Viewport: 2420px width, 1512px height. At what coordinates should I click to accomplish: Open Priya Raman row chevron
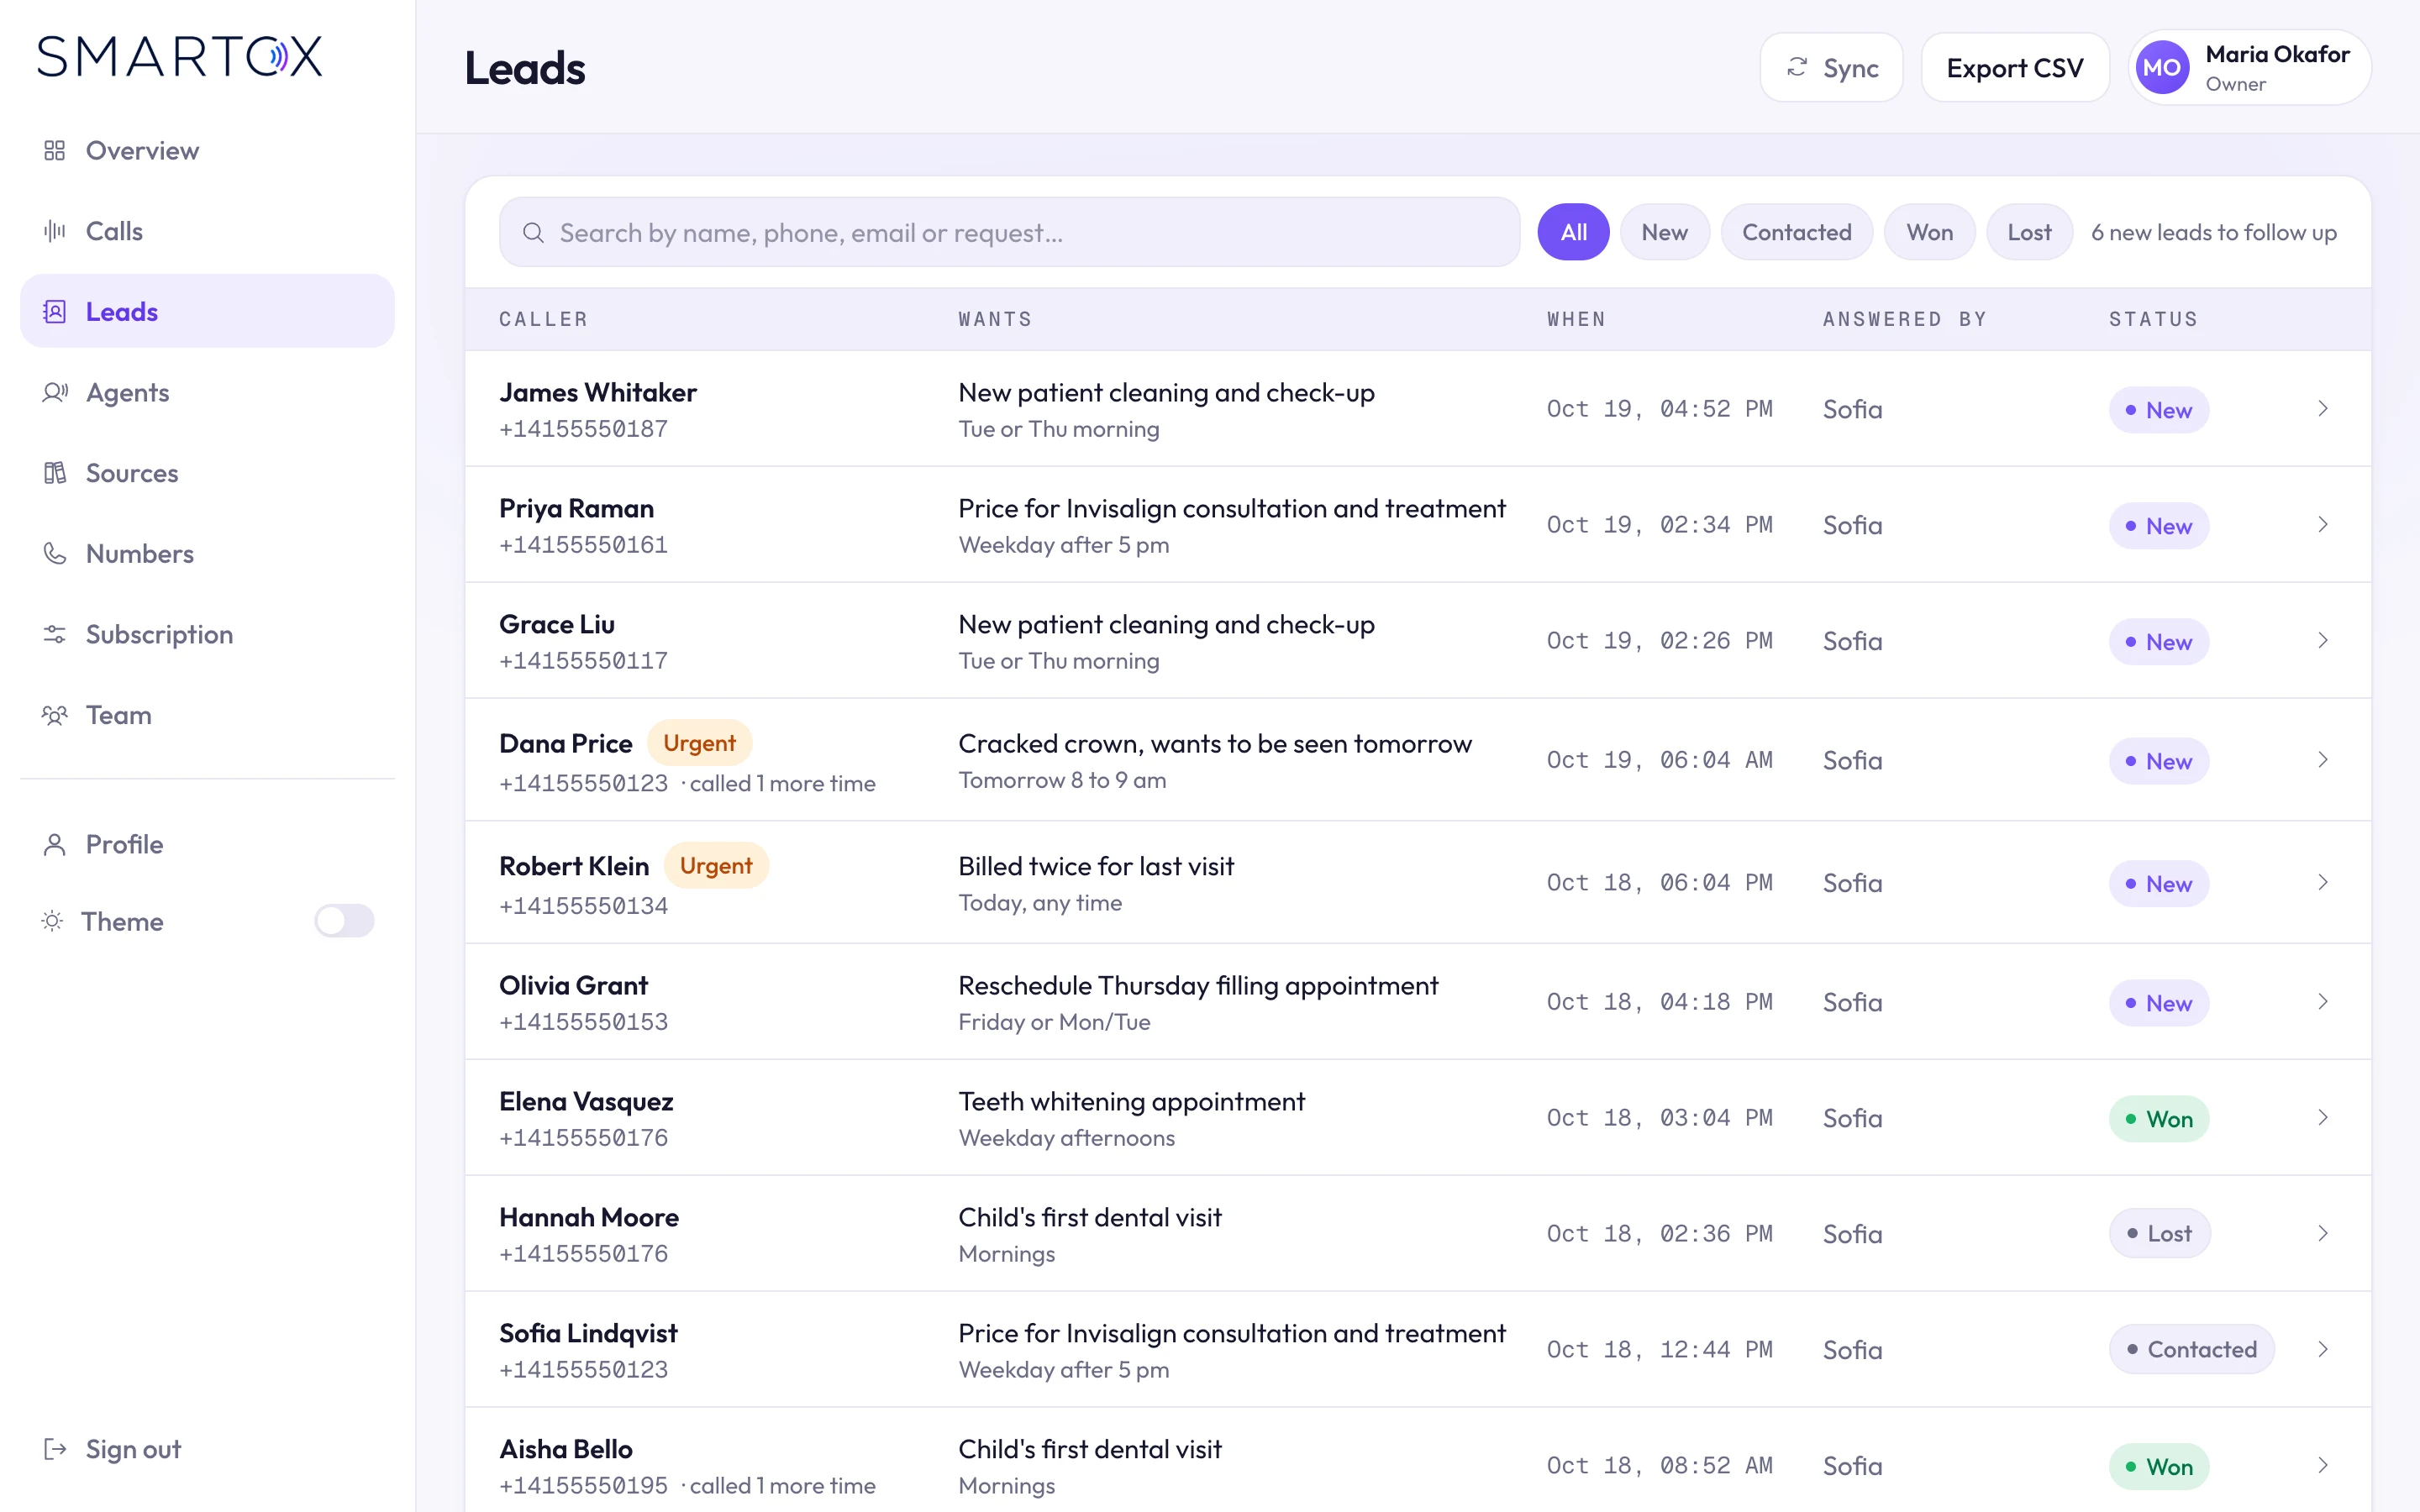[2323, 525]
